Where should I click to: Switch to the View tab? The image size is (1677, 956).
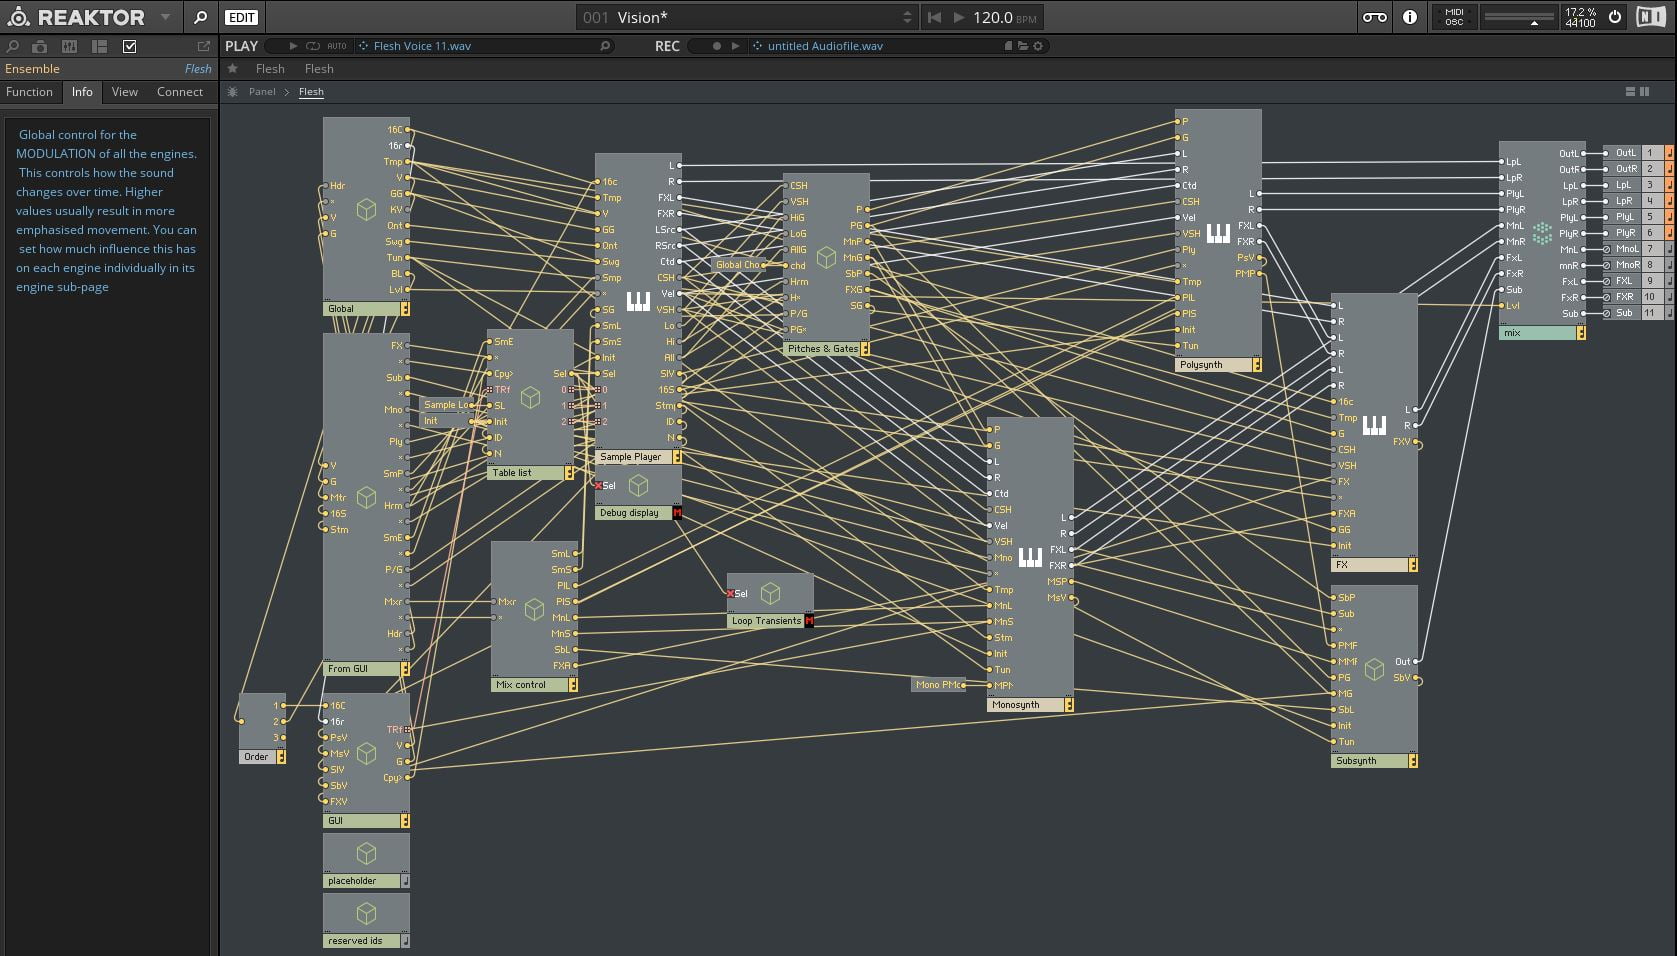pos(125,91)
